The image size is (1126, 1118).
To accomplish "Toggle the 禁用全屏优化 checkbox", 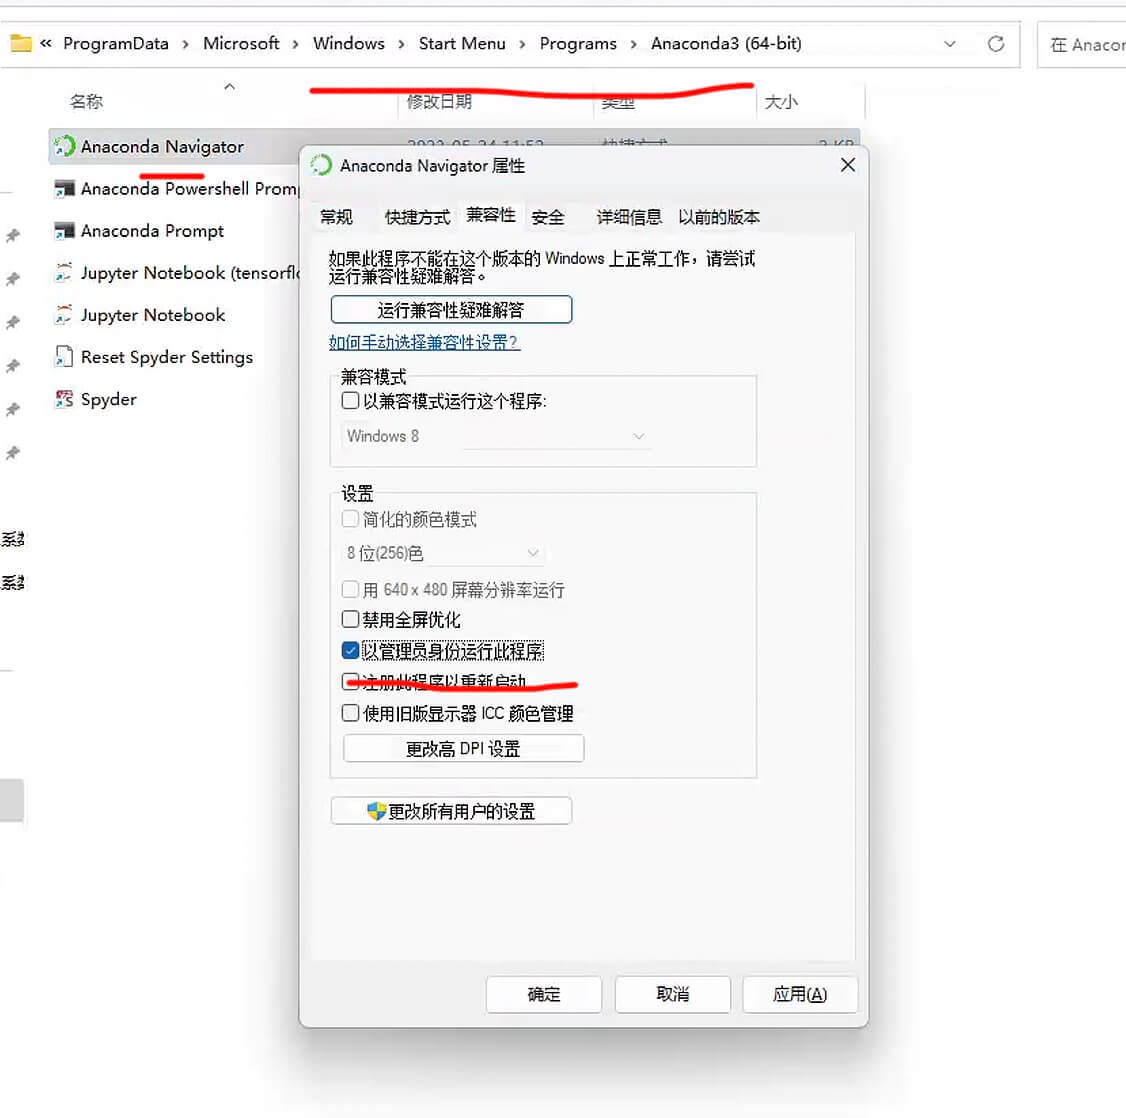I will click(351, 620).
